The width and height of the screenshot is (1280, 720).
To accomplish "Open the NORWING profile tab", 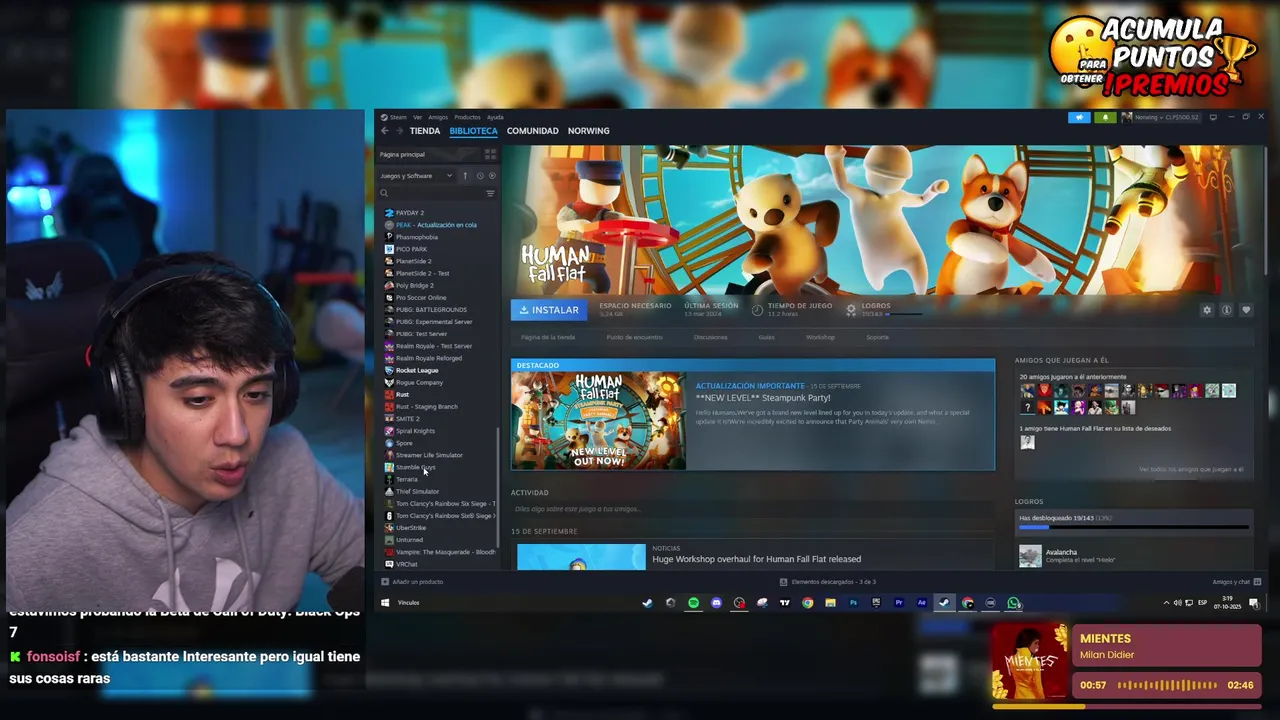I will 588,131.
